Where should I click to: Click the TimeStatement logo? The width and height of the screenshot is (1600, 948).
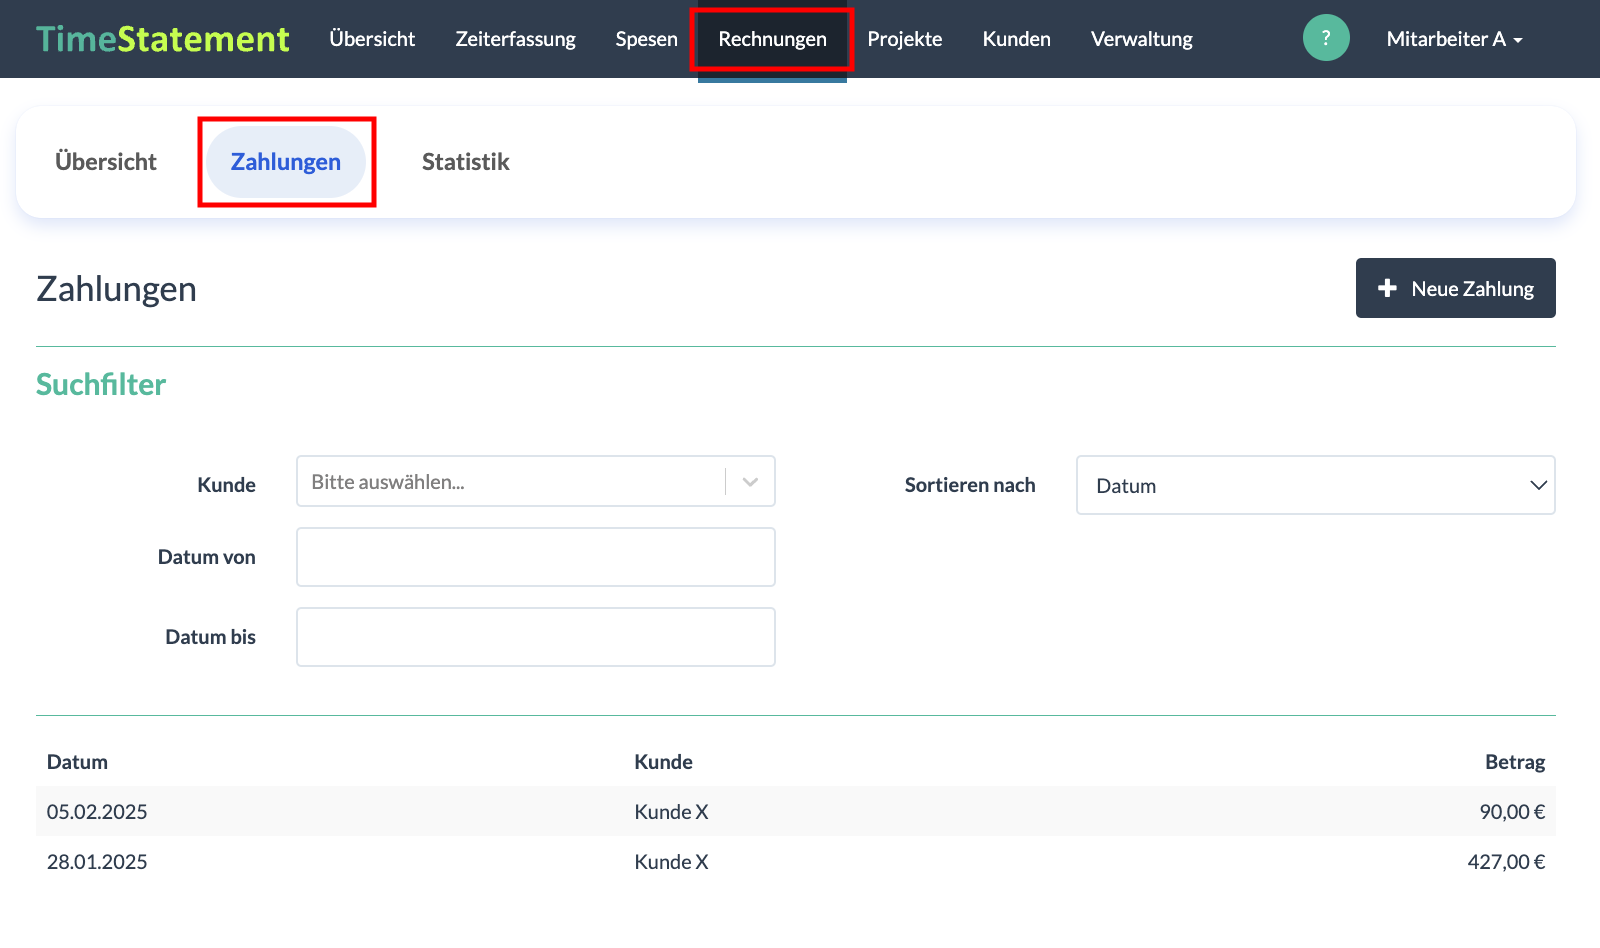coord(163,39)
